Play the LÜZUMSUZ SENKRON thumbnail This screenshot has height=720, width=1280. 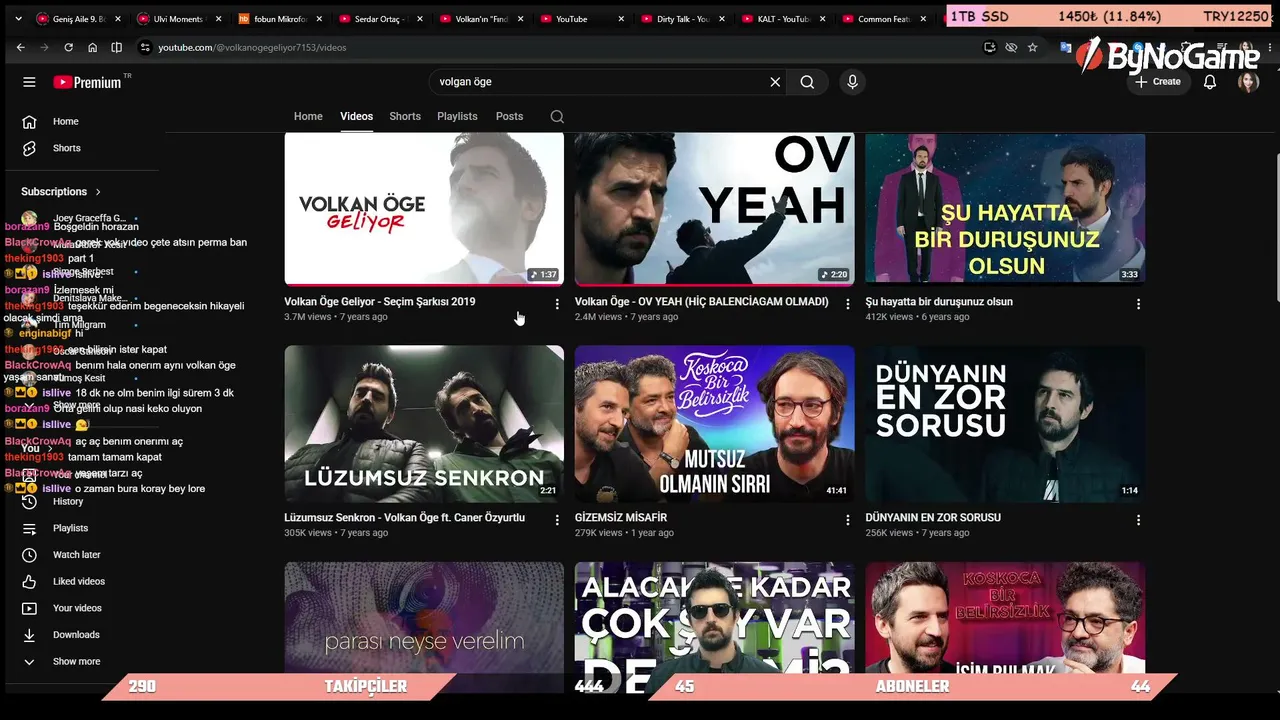424,424
